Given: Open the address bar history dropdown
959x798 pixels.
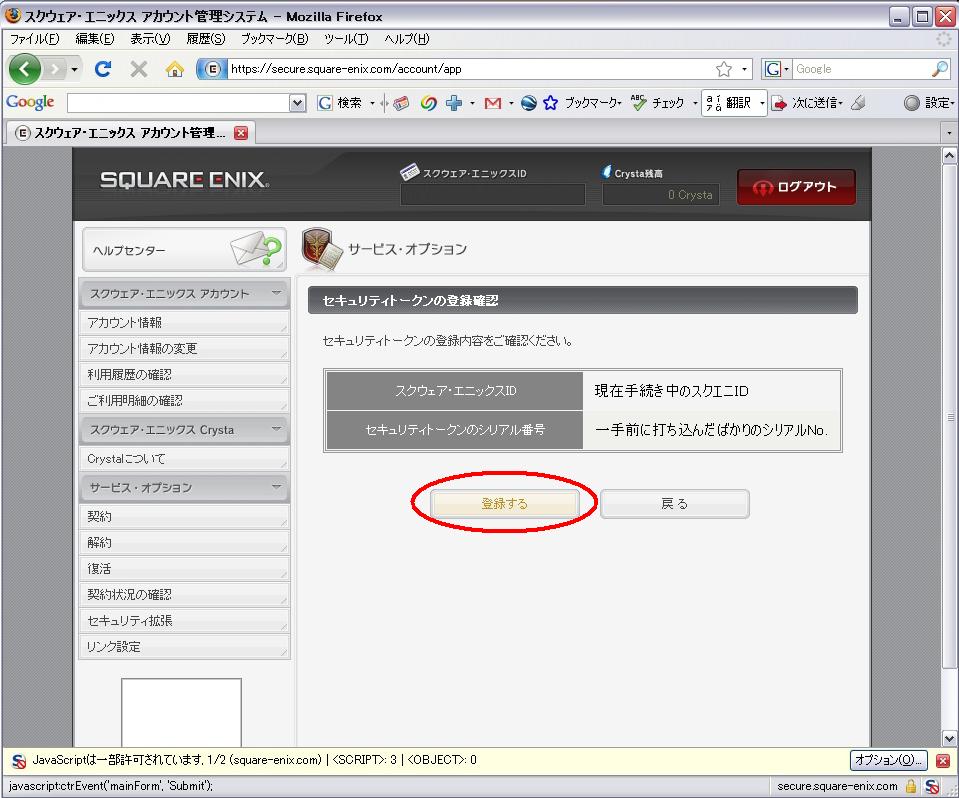Looking at the screenshot, I should coord(744,69).
